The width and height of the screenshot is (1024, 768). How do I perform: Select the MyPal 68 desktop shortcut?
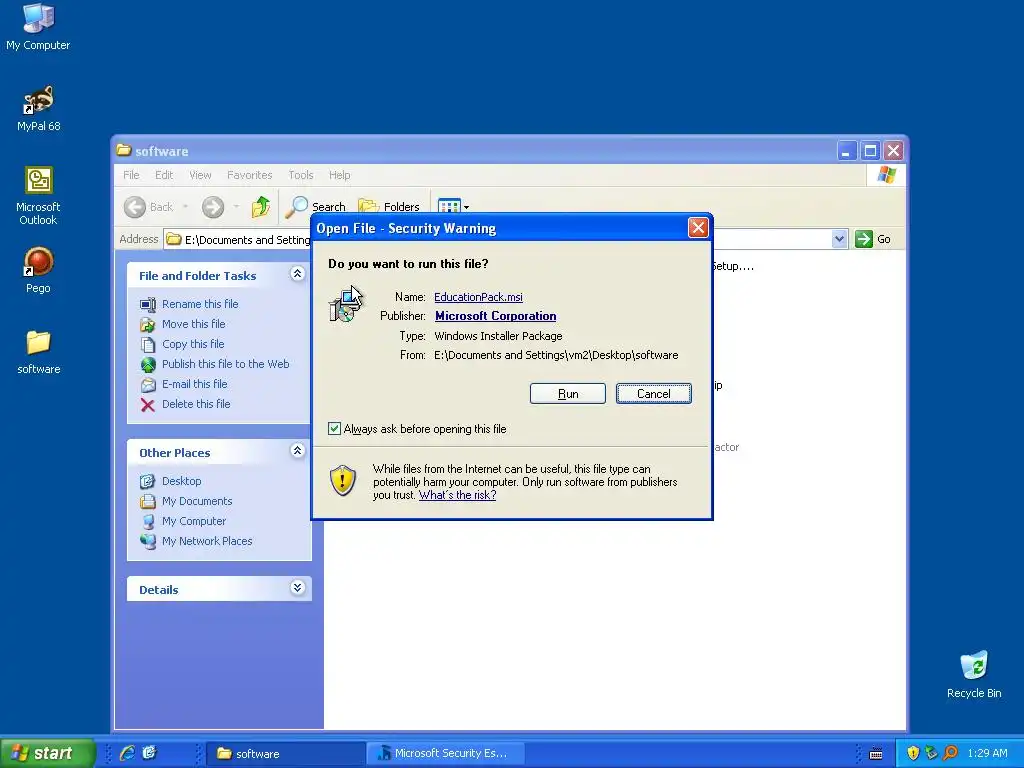tap(39, 109)
